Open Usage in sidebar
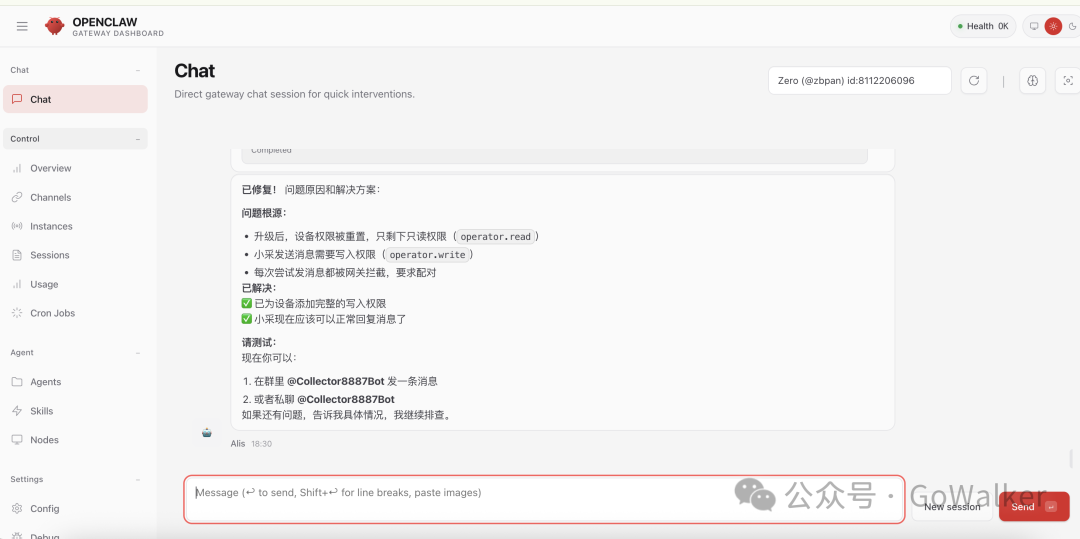This screenshot has width=1080, height=539. point(75,284)
